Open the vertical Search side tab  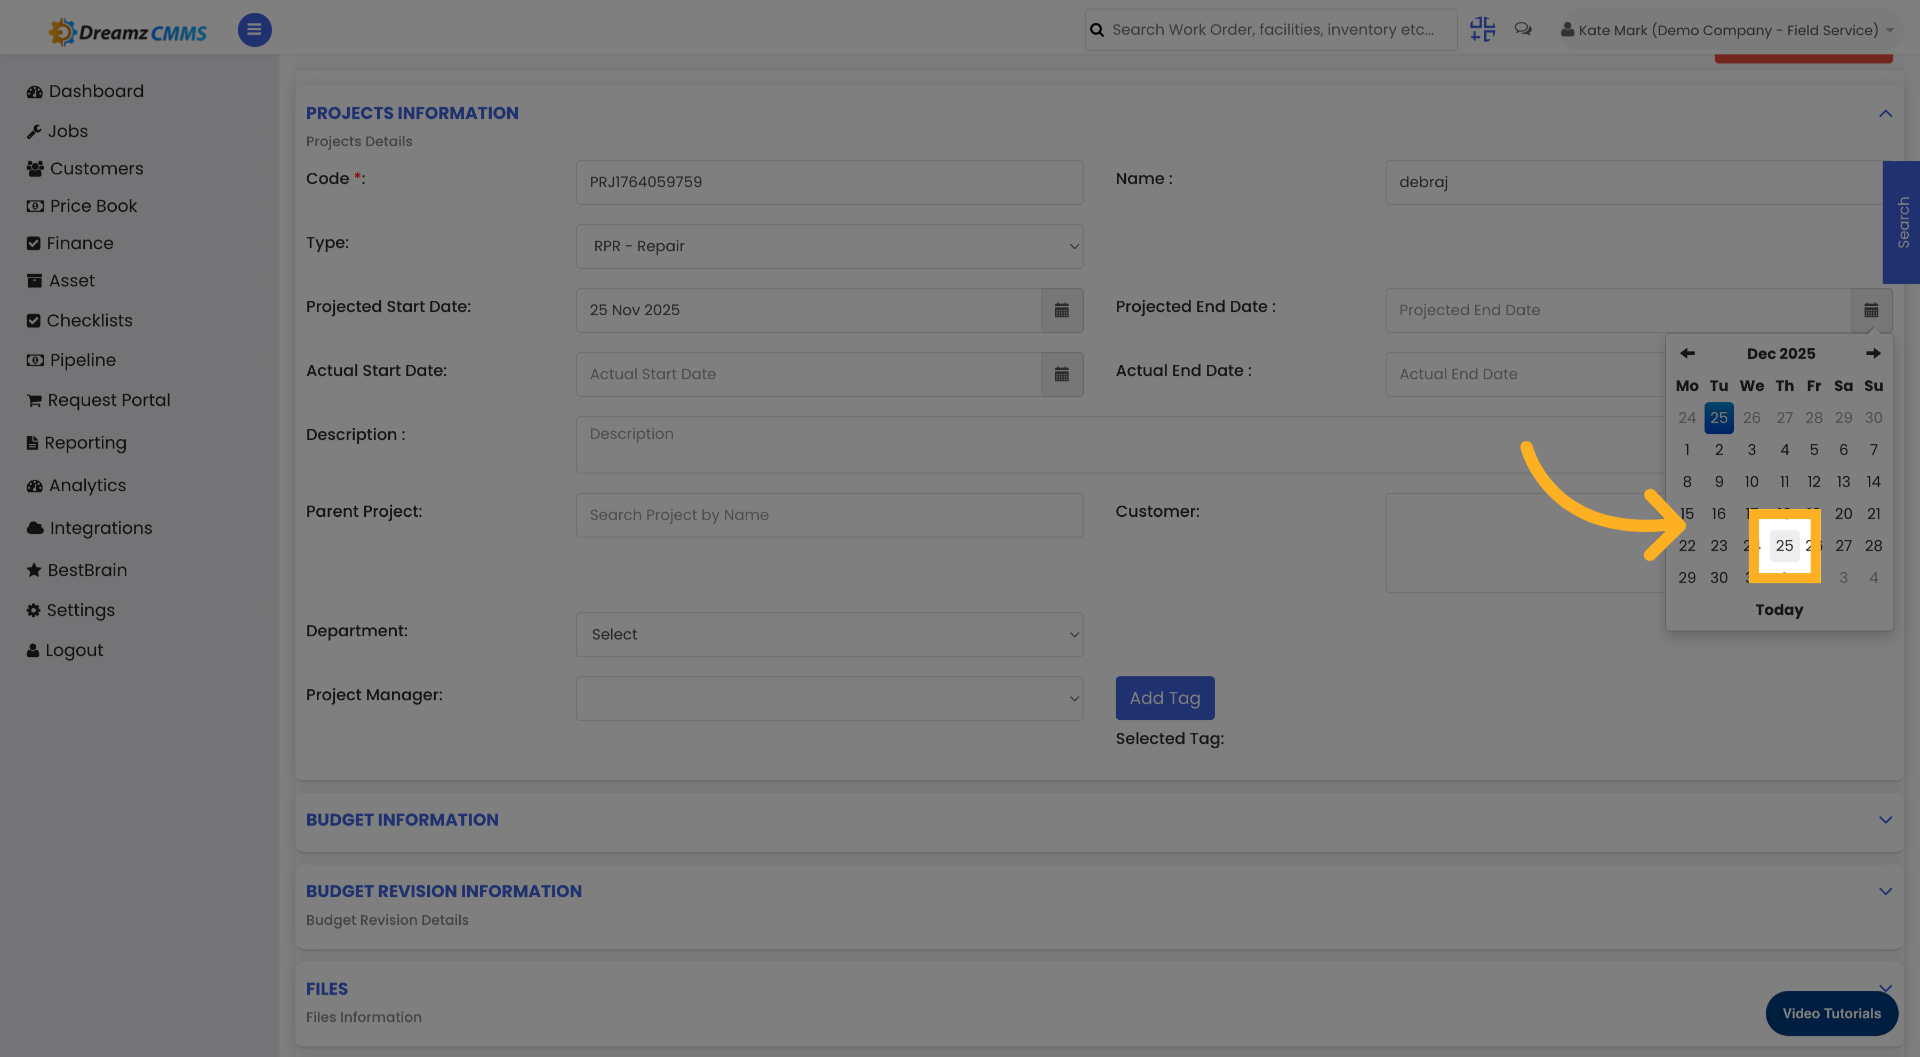(x=1902, y=222)
